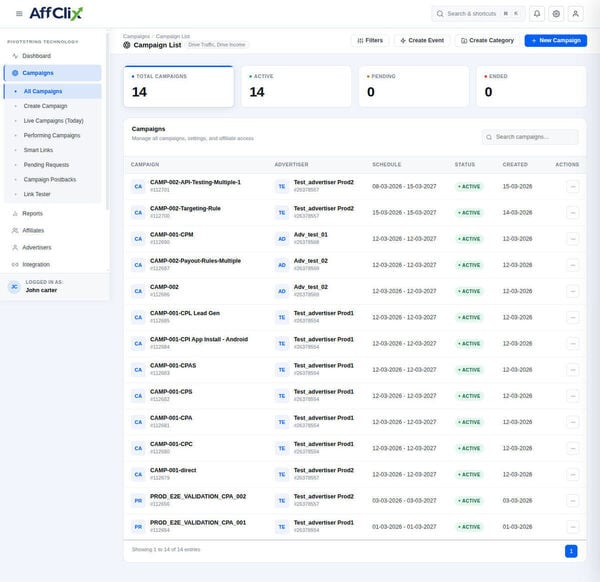600x582 pixels.
Task: Open actions menu for PROD_E2E_VALIDATION_CPA_001
Action: 572,527
